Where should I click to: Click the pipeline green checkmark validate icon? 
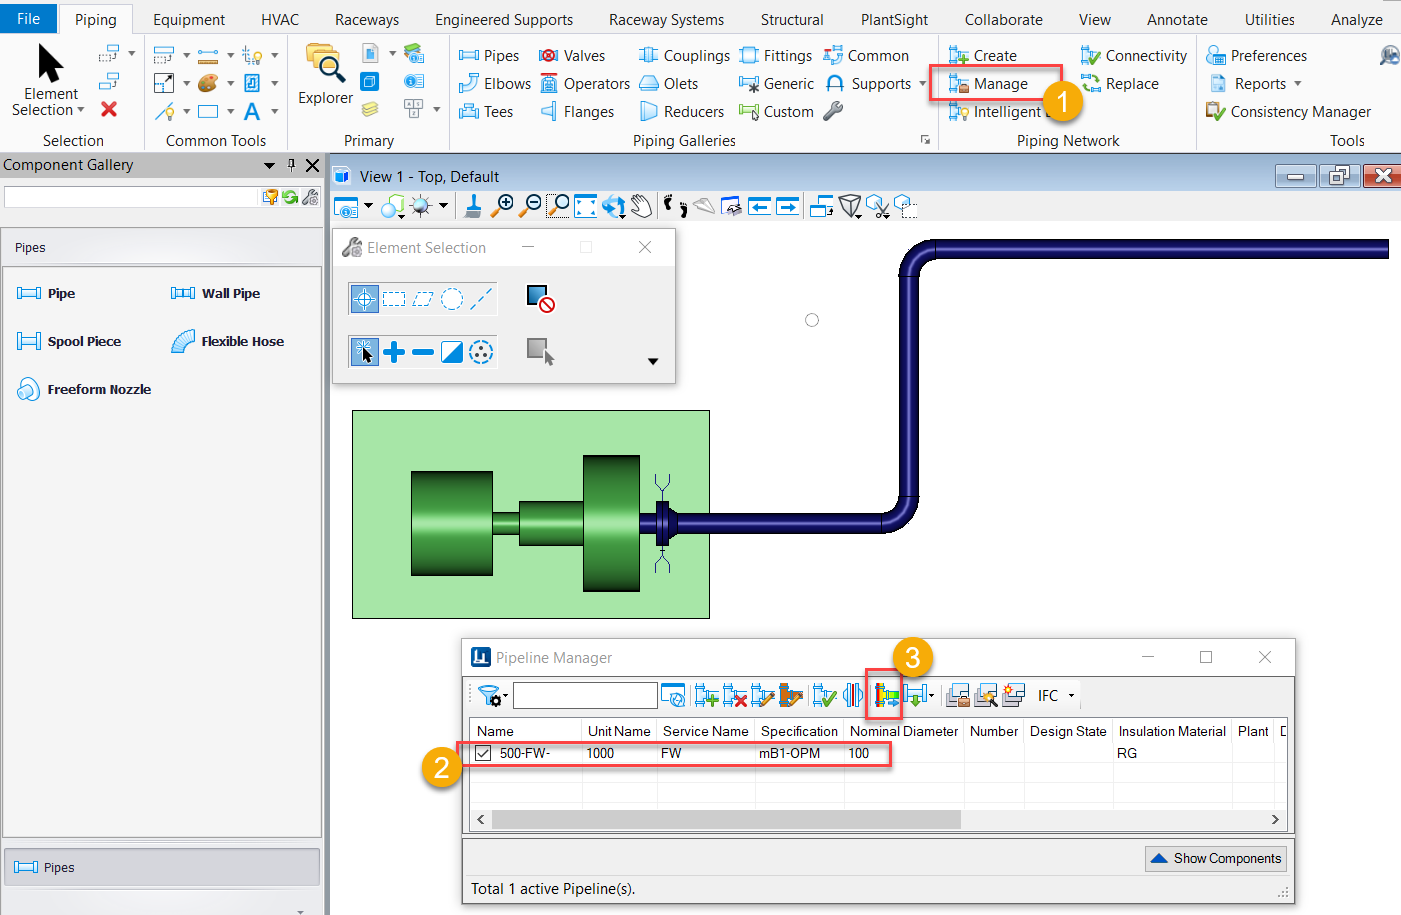tap(825, 695)
